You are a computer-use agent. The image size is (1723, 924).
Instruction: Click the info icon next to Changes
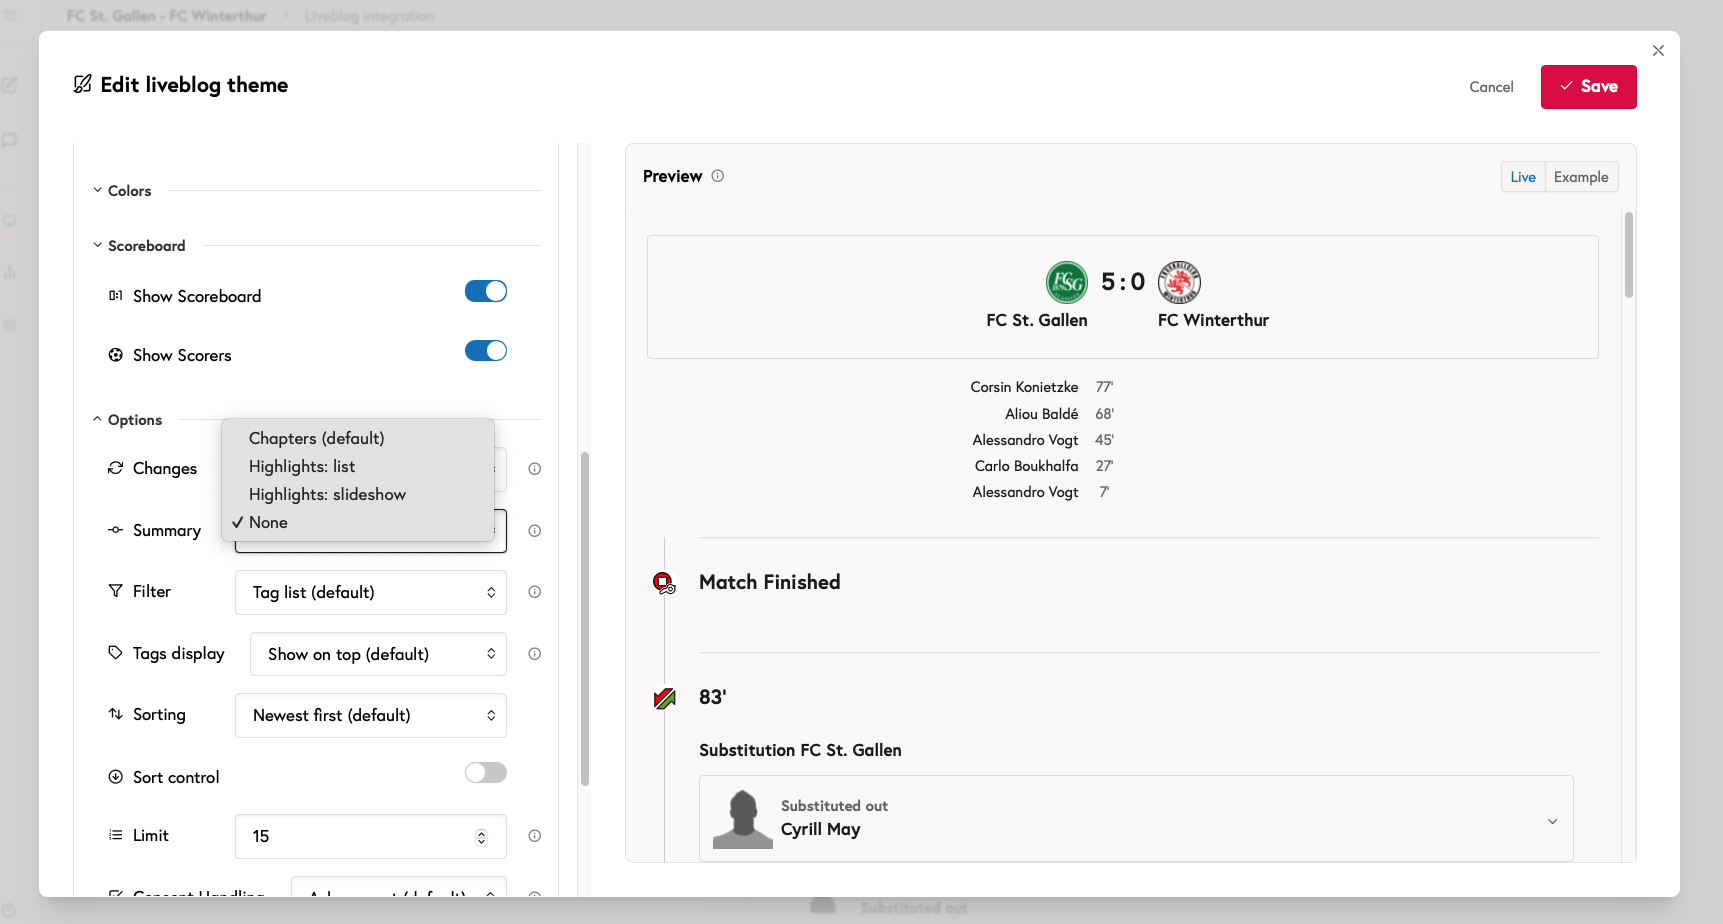(535, 469)
